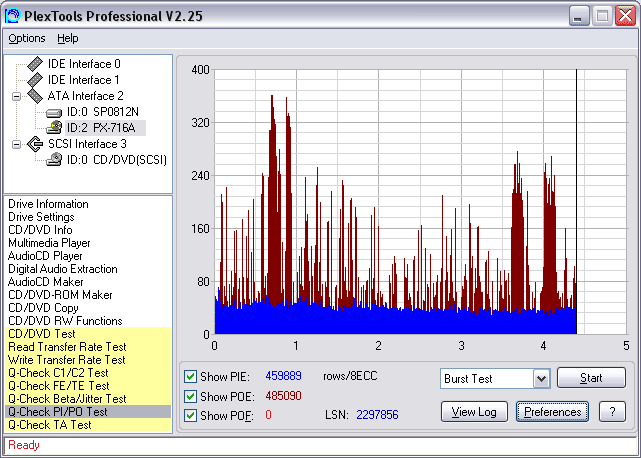
Task: Toggle the Show POF checkbox
Action: pos(190,415)
